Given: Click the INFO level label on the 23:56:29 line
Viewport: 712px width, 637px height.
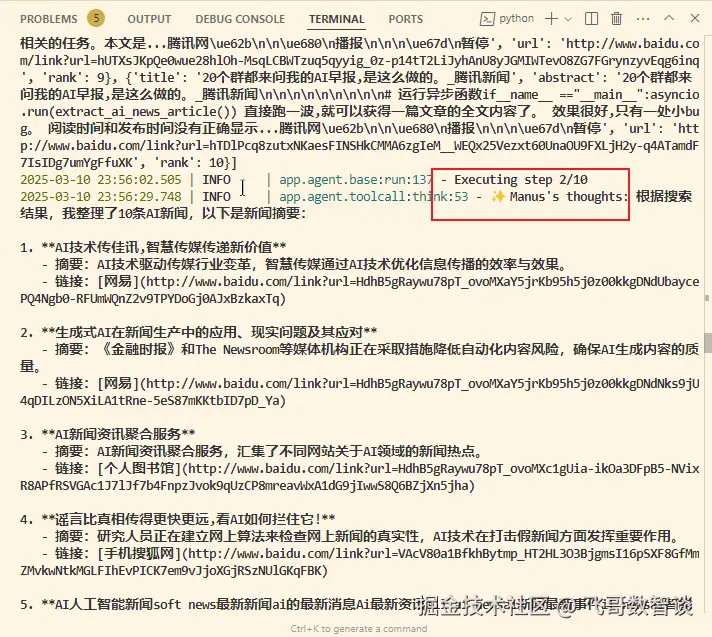Looking at the screenshot, I should click(x=216, y=197).
